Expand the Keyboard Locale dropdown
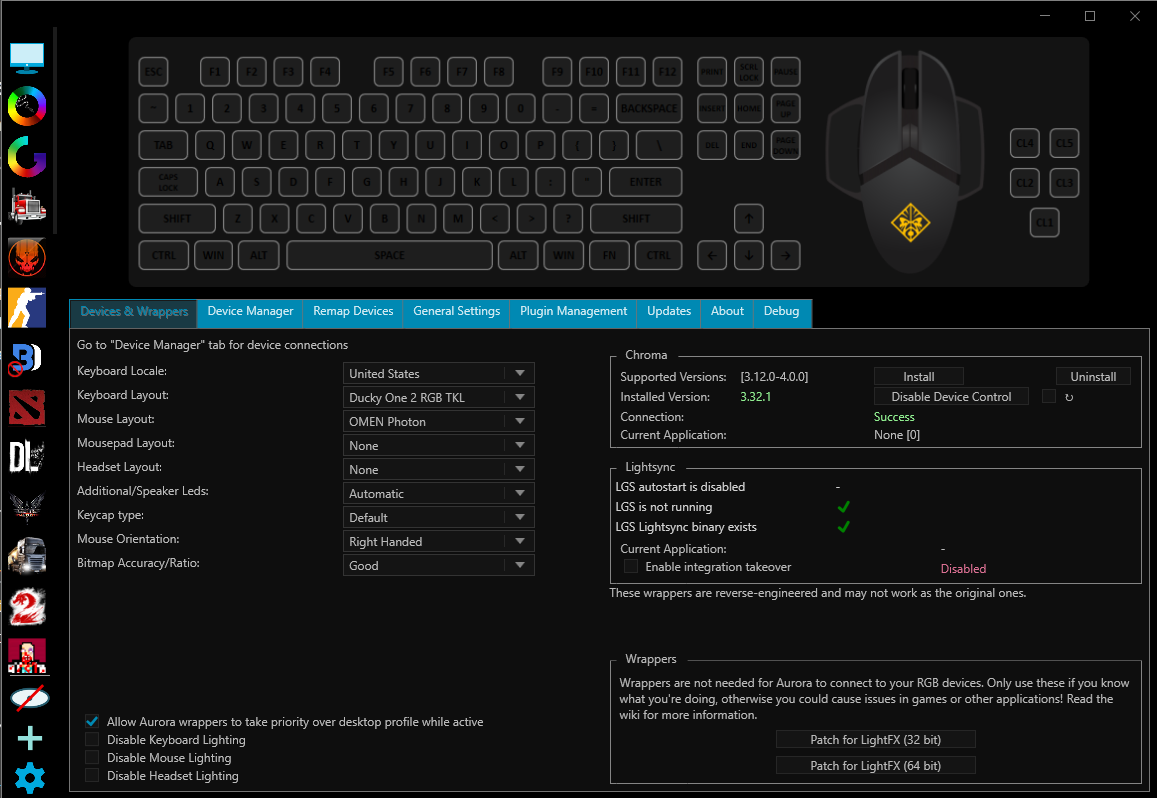 point(438,372)
